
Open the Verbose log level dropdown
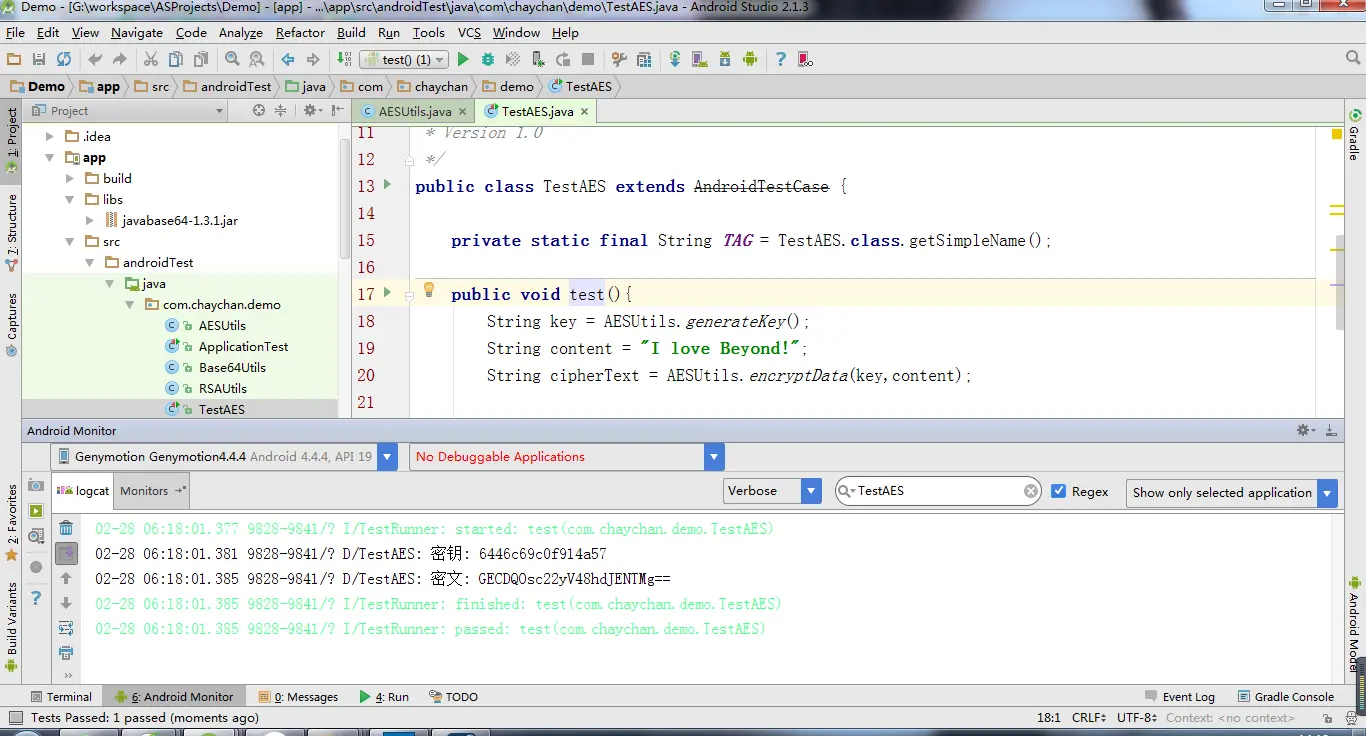(x=811, y=491)
